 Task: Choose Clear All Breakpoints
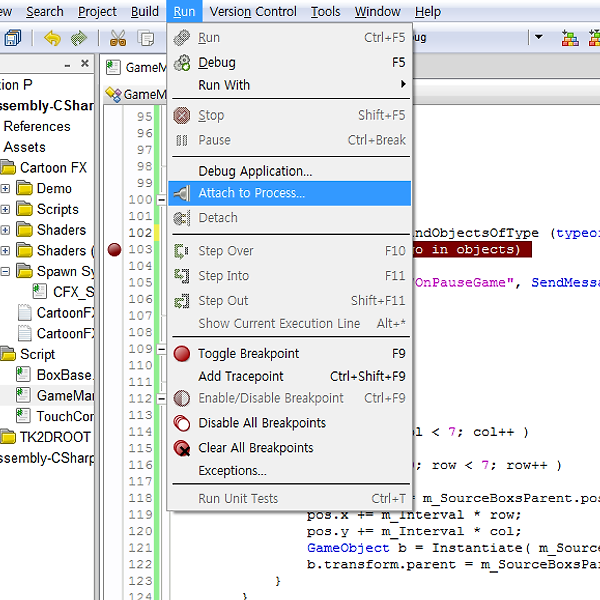pos(255,448)
